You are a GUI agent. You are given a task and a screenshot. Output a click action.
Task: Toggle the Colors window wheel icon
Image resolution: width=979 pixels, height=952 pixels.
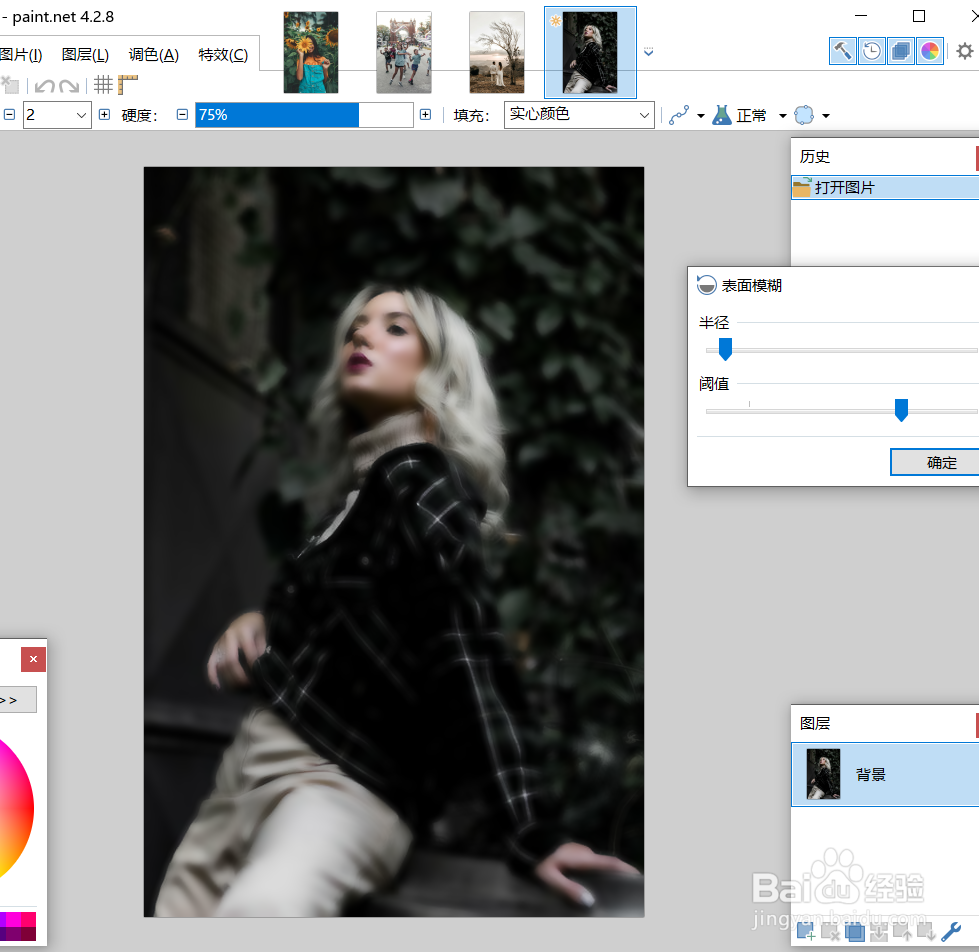tap(930, 51)
